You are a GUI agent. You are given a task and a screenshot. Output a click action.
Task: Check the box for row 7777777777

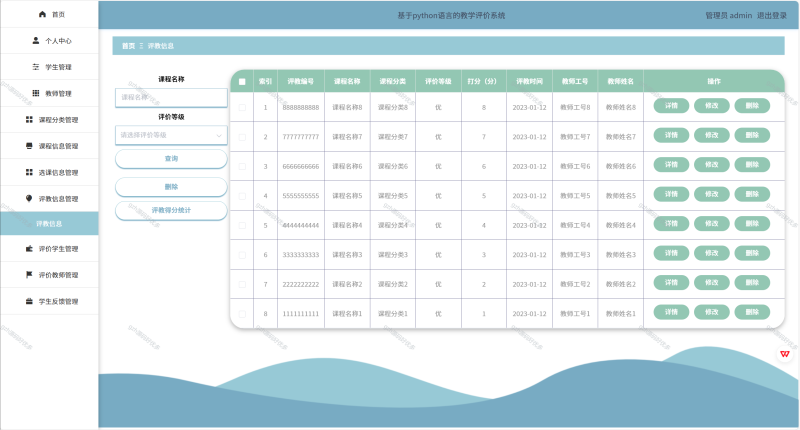click(242, 137)
